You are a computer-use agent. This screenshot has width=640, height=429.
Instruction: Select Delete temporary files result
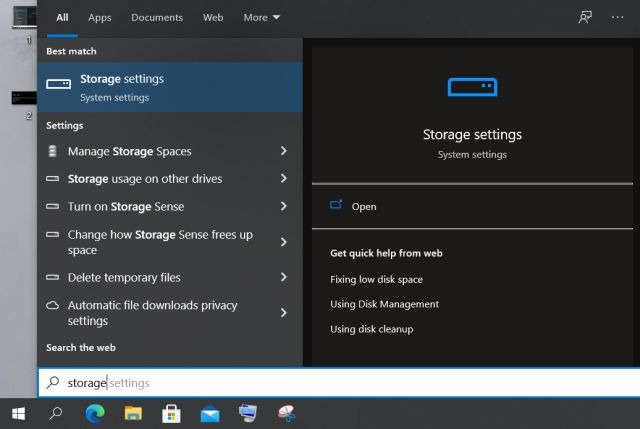click(170, 277)
